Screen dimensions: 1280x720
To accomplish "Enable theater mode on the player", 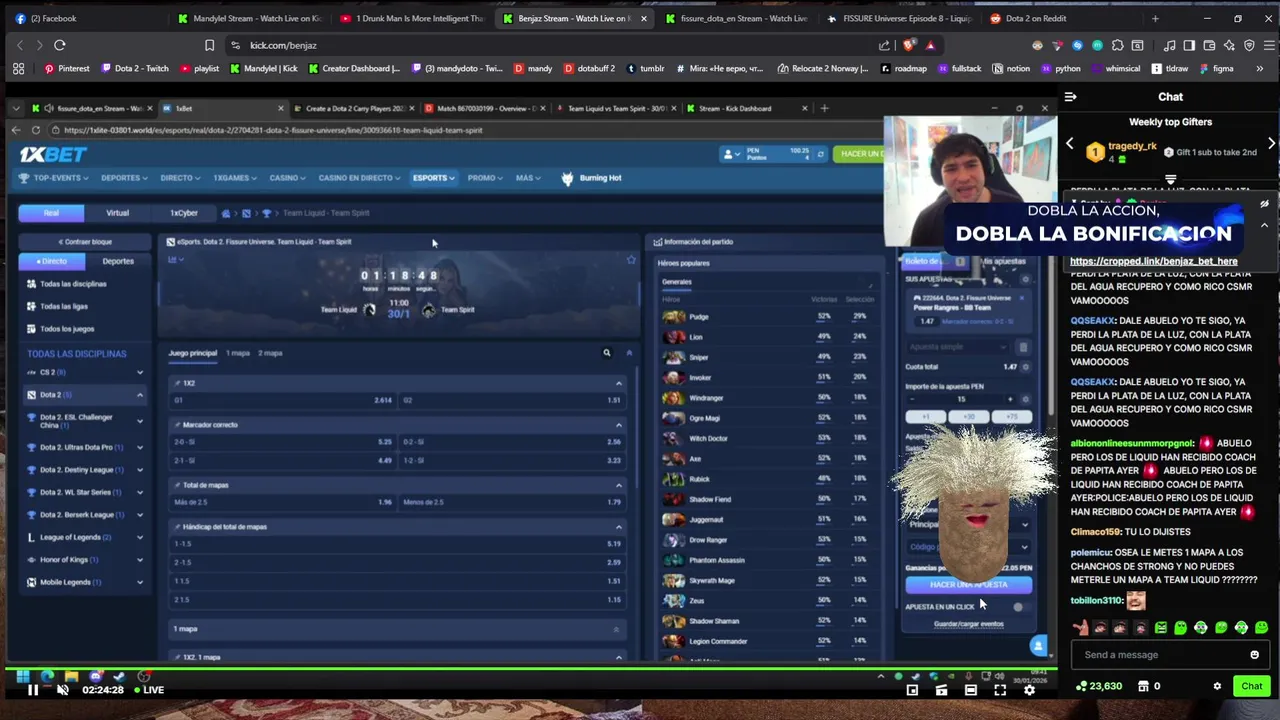I will point(970,690).
